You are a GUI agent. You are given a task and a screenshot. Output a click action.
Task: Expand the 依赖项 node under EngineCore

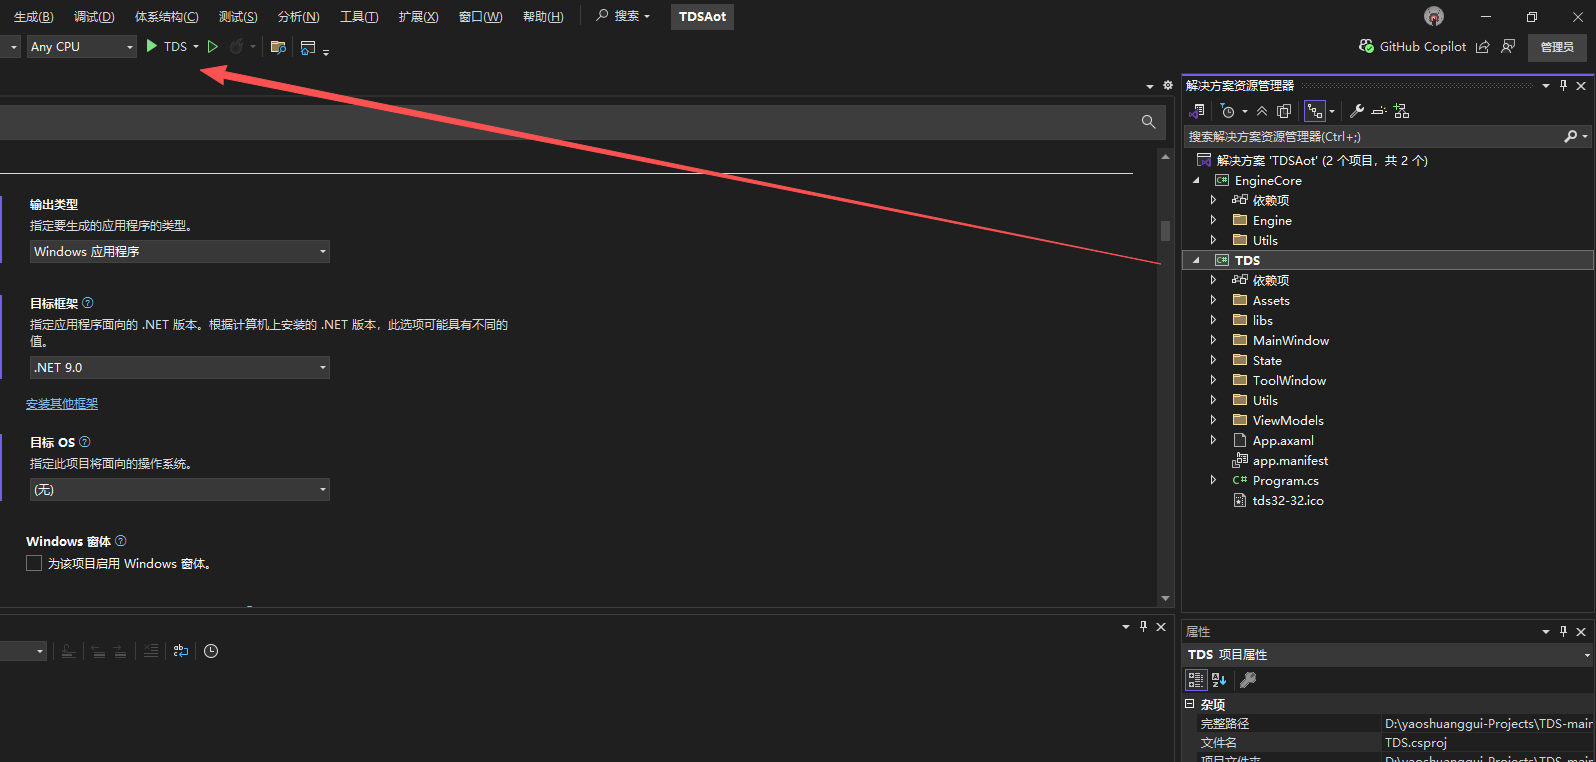point(1213,200)
